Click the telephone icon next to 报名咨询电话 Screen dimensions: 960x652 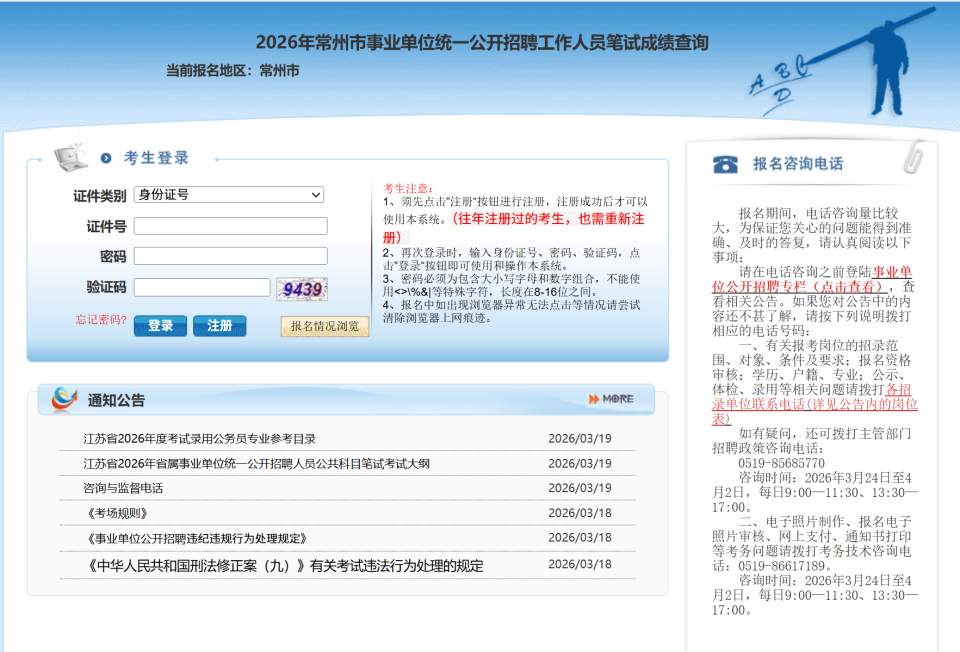pos(726,164)
